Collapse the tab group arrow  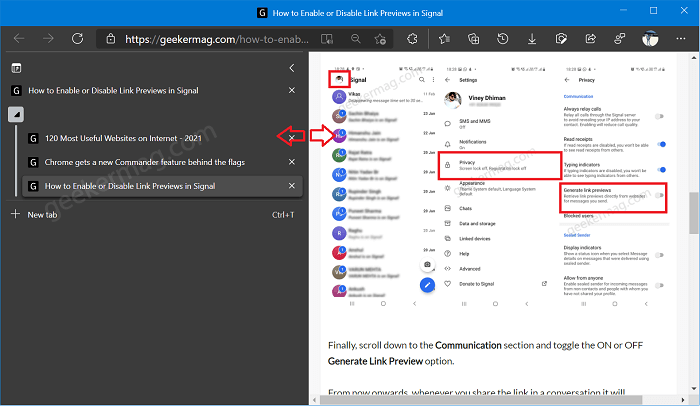click(16, 114)
